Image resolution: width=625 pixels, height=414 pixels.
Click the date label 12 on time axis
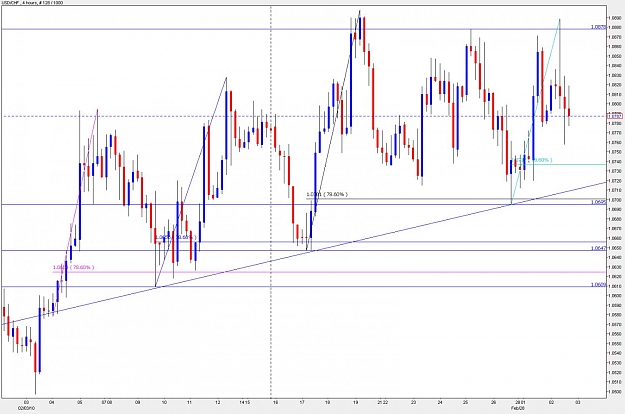tap(218, 402)
